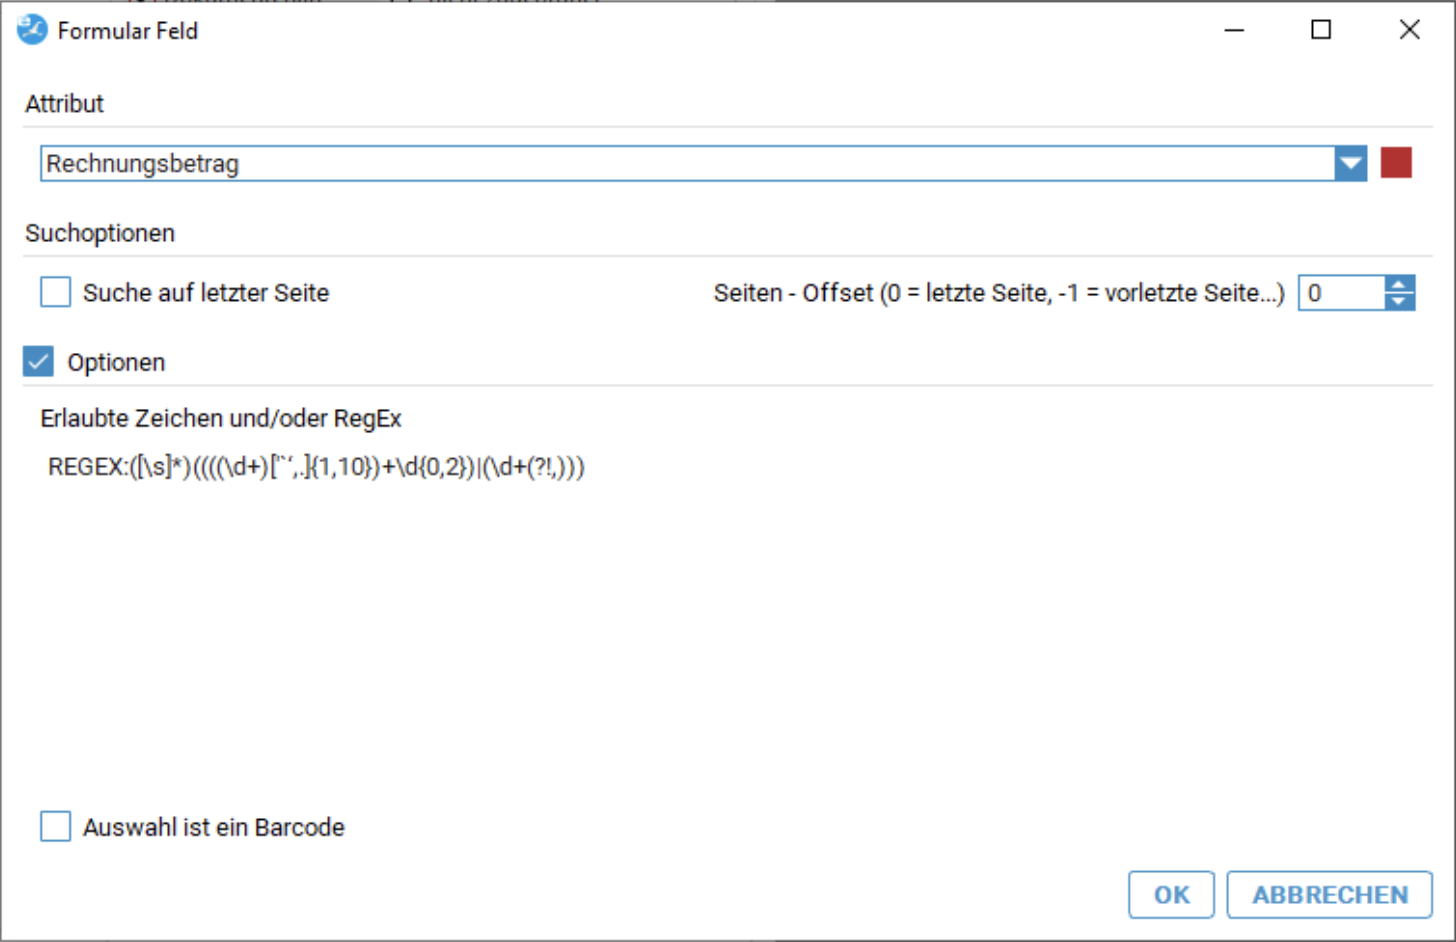The height and width of the screenshot is (942, 1456).
Task: Click the Suchoptionen section heading
Action: pyautogui.click(x=100, y=233)
